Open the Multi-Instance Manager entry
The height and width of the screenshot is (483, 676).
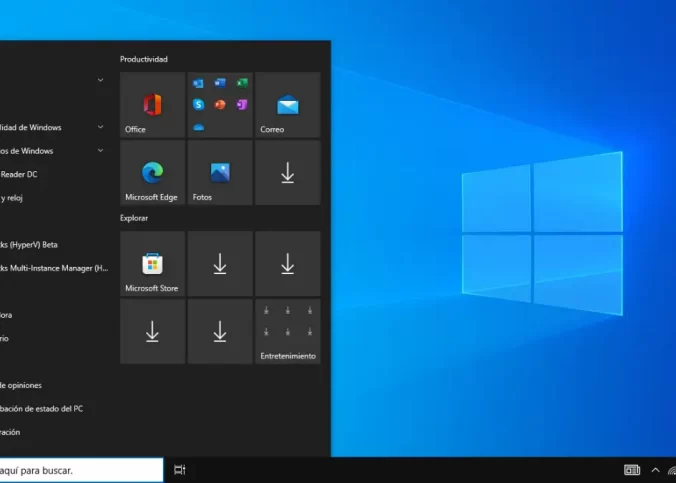click(54, 268)
